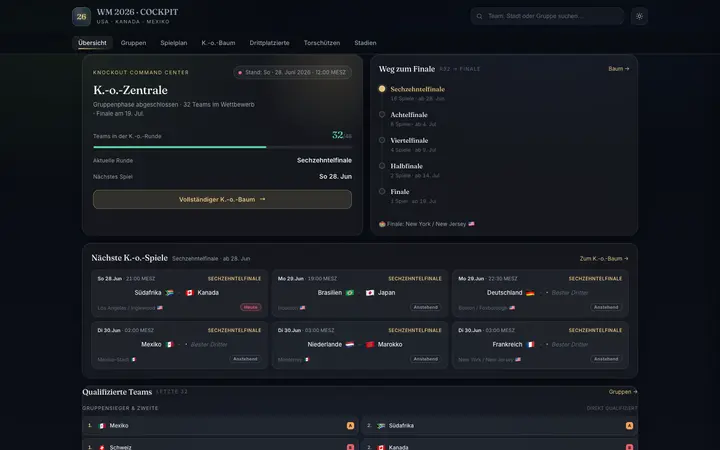Open the Südafrika vs Kanada match card
The height and width of the screenshot is (450, 720).
point(180,293)
